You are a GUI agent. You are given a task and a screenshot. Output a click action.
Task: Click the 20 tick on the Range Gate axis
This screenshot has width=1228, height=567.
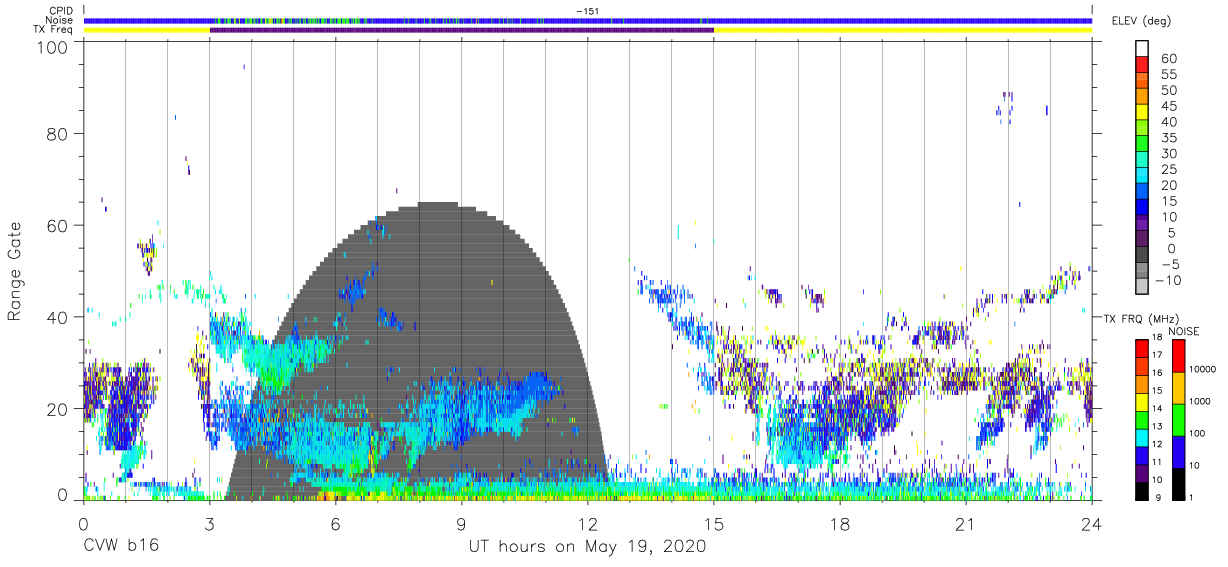point(58,408)
